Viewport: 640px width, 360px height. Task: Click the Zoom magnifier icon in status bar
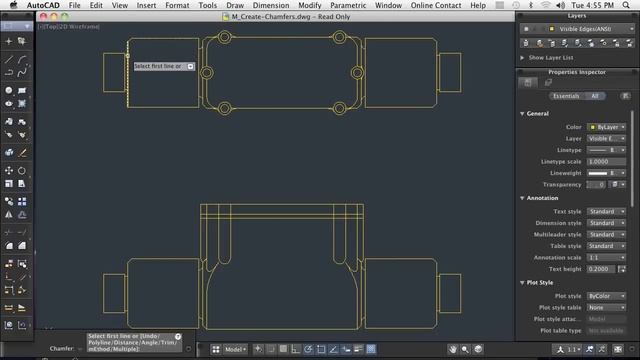click(x=465, y=349)
